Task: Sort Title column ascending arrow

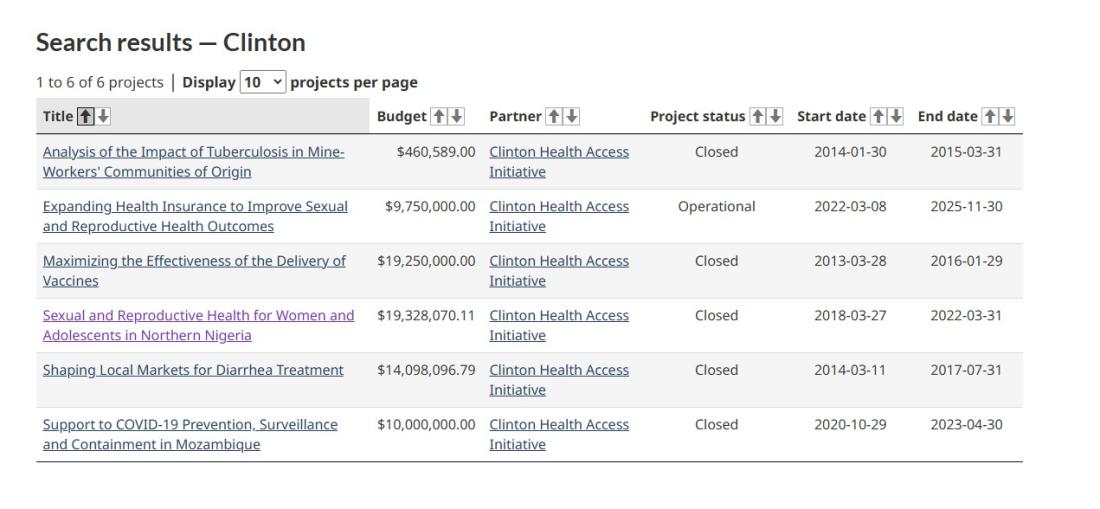Action: click(85, 116)
